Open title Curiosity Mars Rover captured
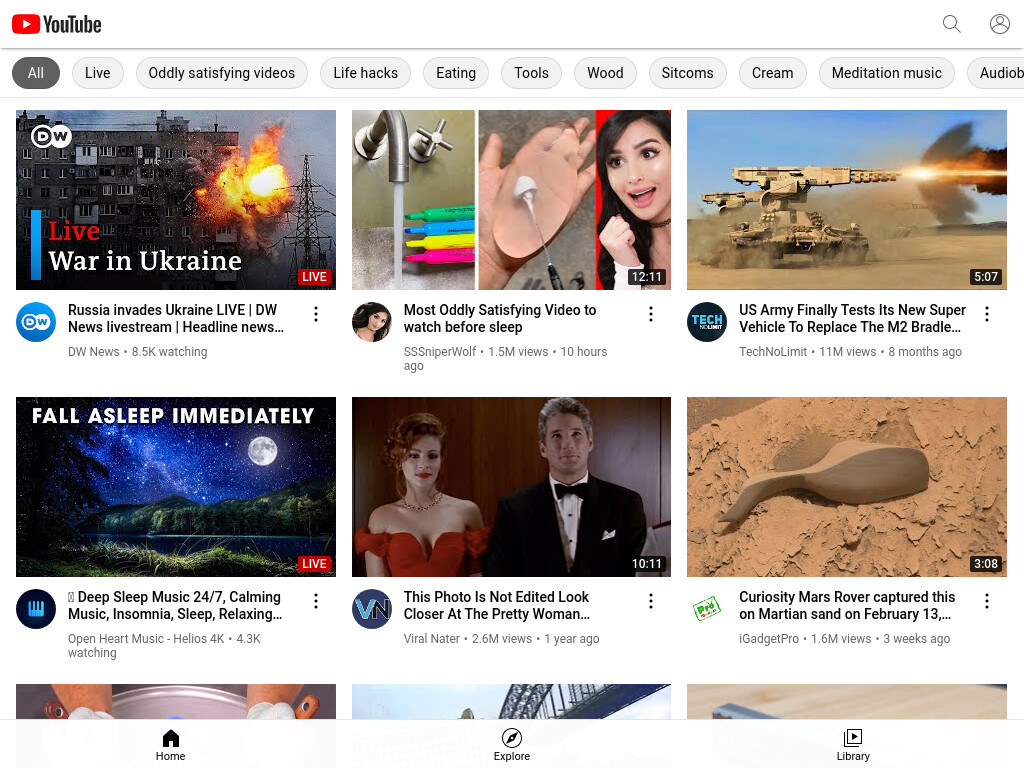 pos(847,605)
